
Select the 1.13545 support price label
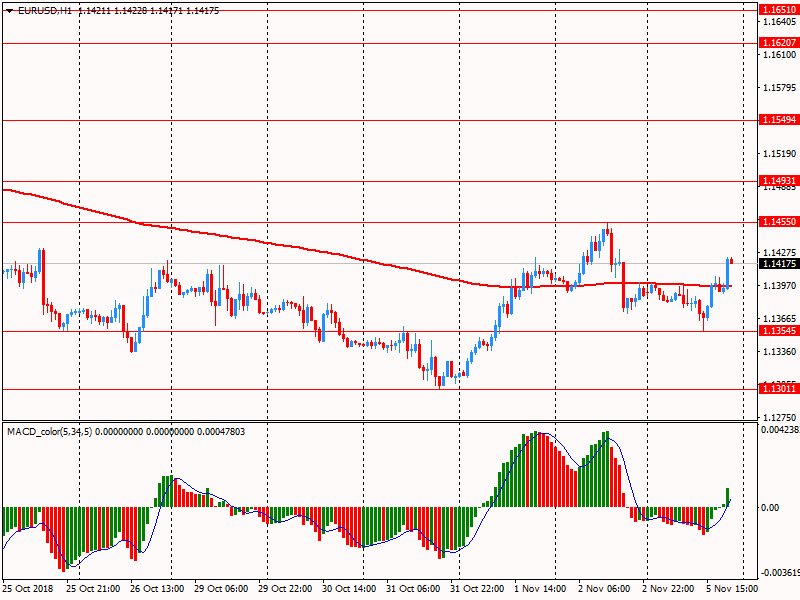pyautogui.click(x=779, y=331)
